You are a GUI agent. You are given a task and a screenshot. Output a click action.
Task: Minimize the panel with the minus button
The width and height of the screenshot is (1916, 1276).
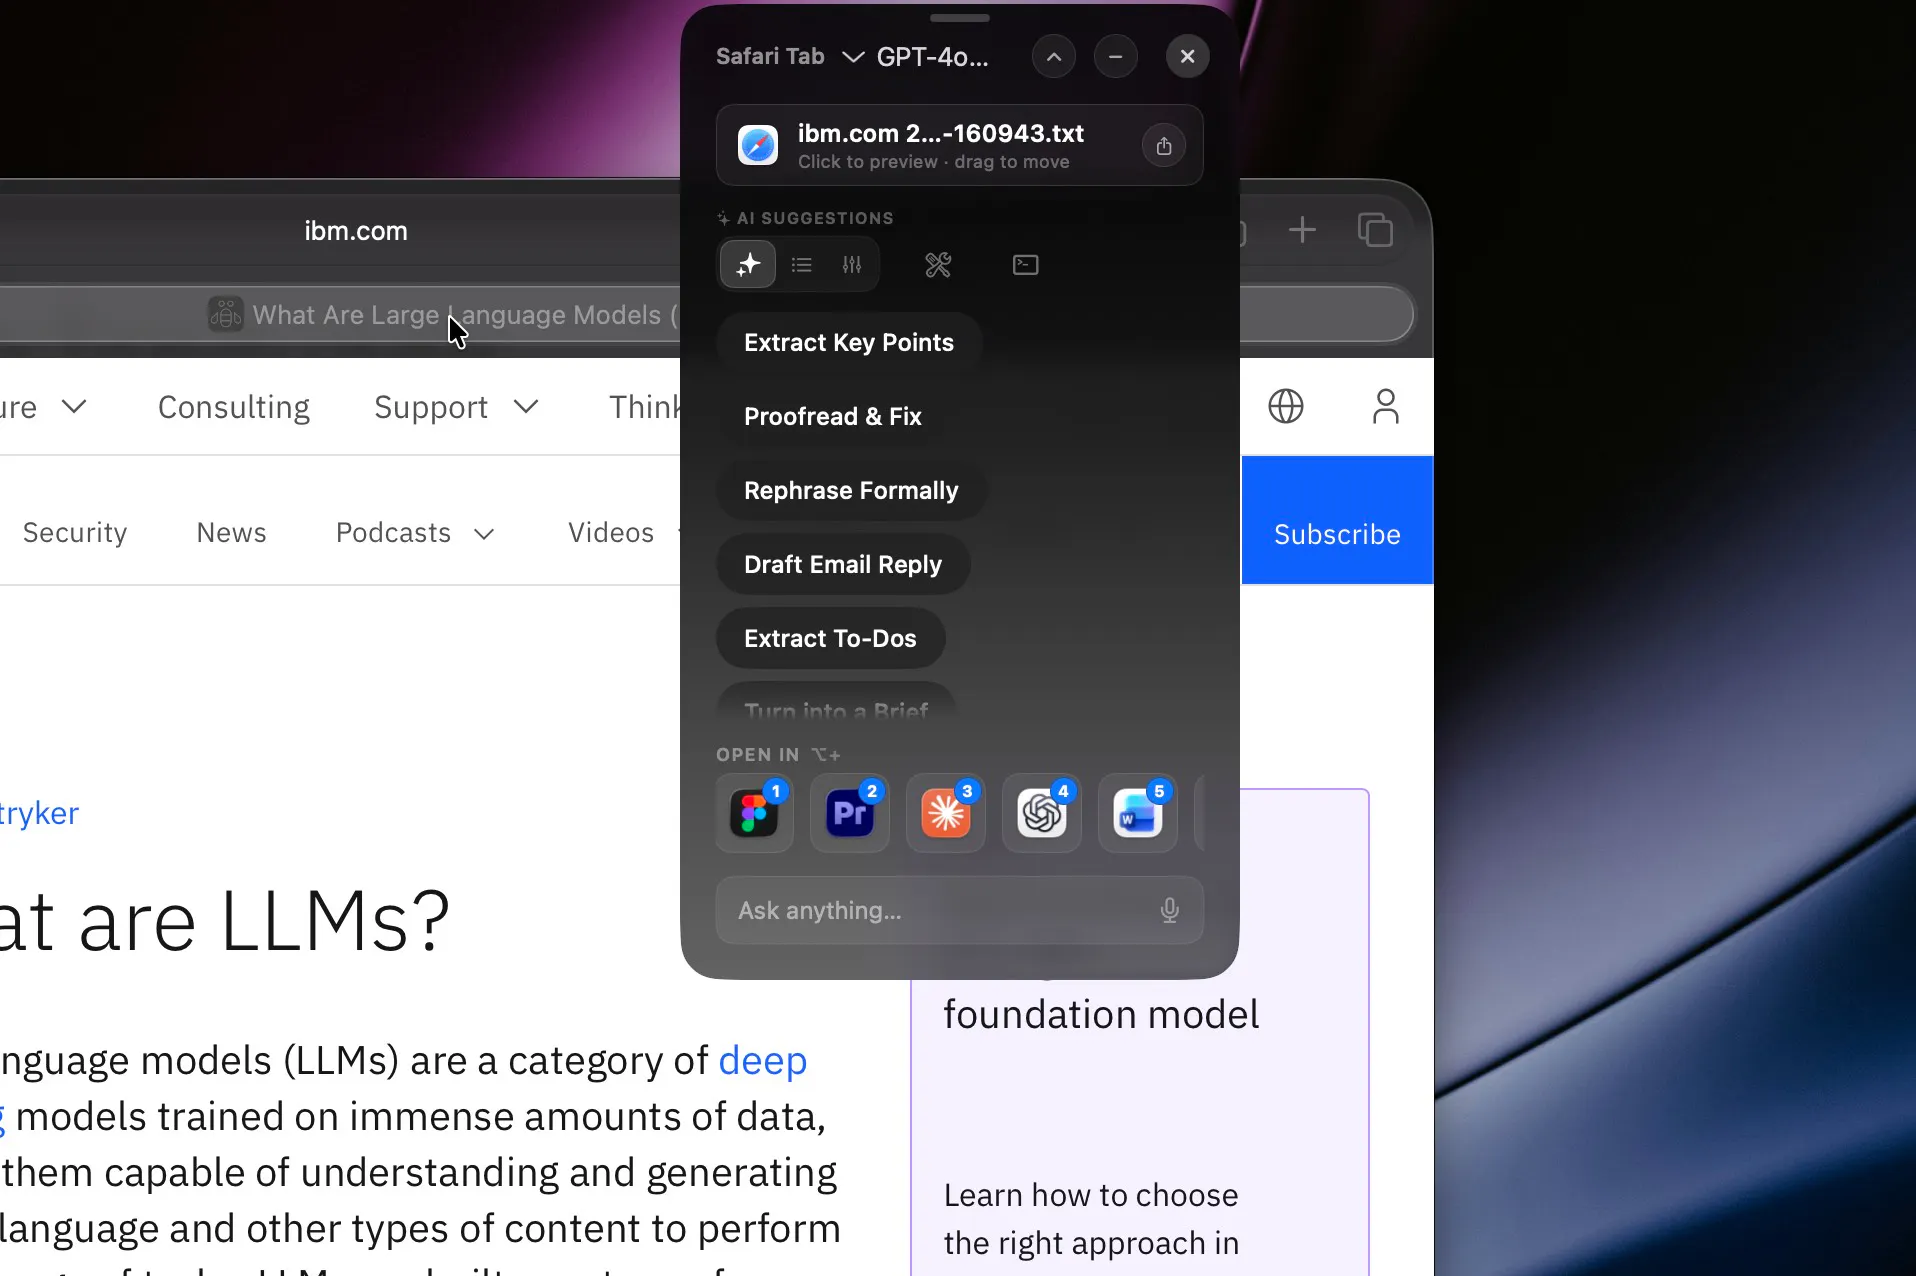click(x=1116, y=57)
